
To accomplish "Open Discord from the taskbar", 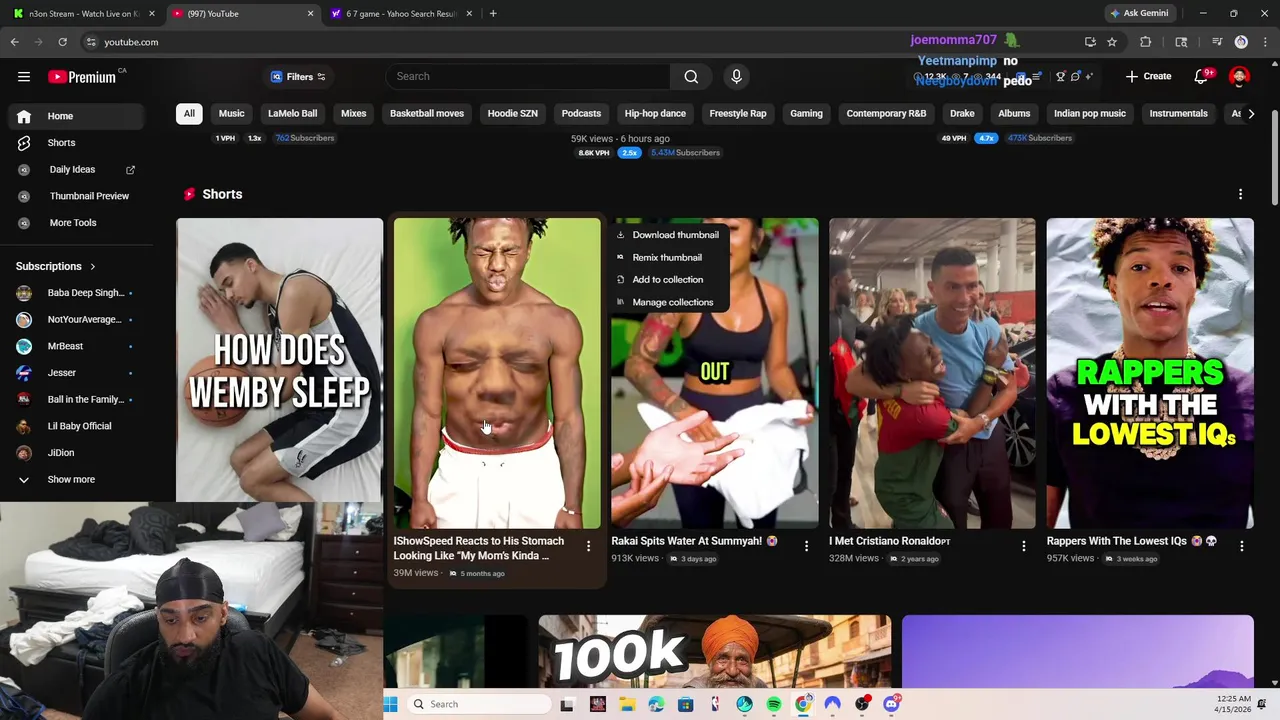I will click(x=891, y=704).
